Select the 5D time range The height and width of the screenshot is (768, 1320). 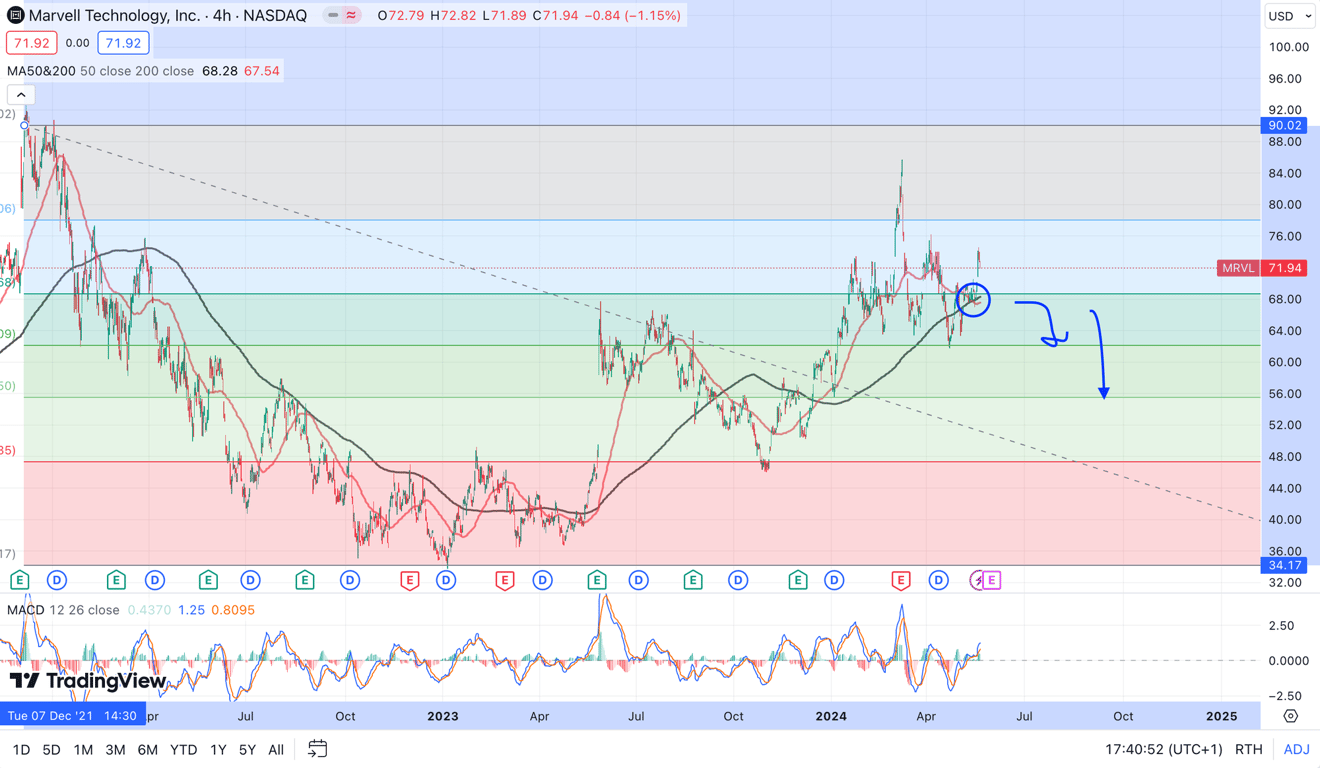[x=51, y=749]
